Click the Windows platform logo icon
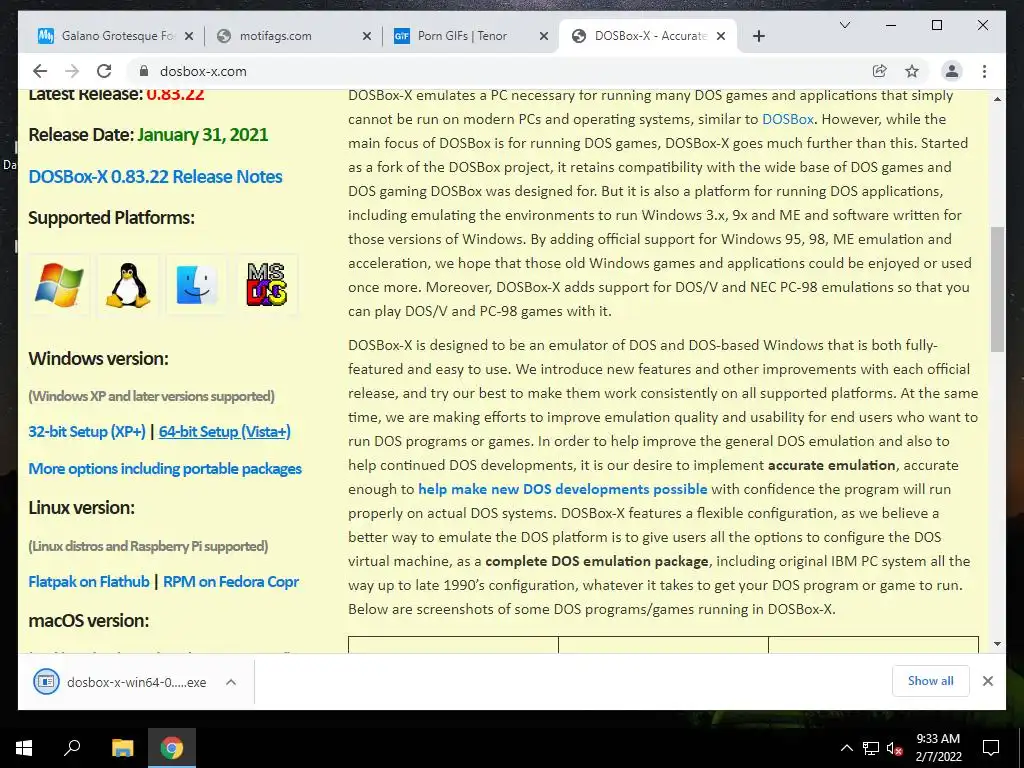 59,285
